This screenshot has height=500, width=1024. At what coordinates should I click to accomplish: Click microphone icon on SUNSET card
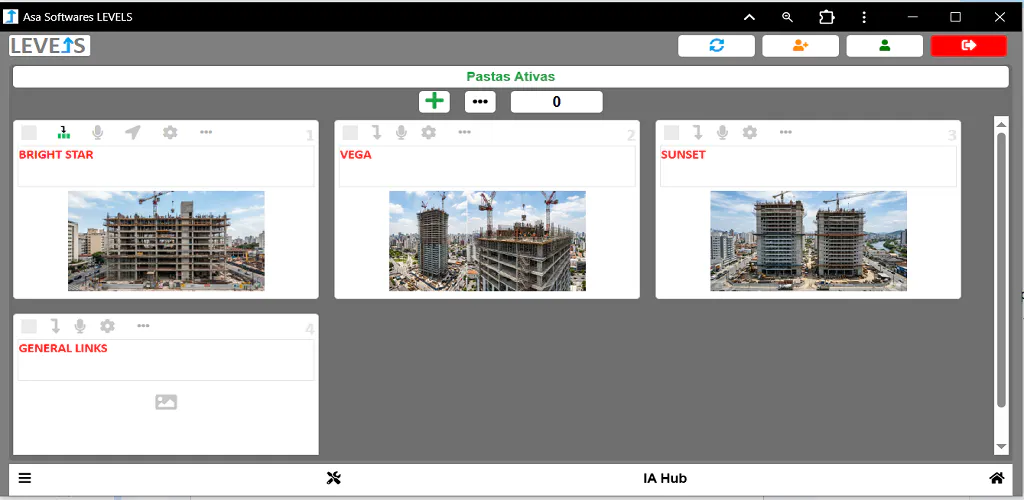722,133
